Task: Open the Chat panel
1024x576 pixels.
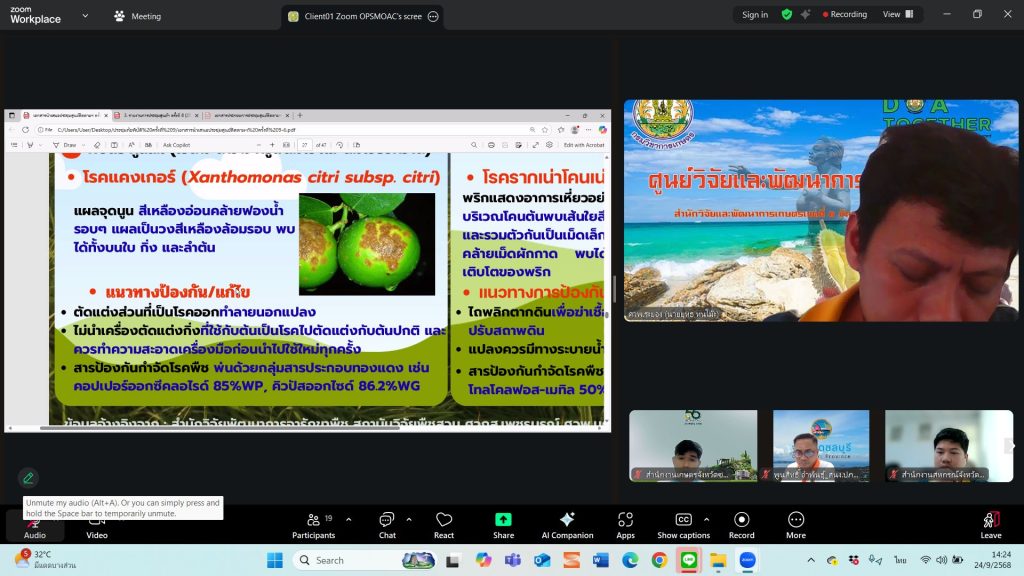Action: point(387,524)
